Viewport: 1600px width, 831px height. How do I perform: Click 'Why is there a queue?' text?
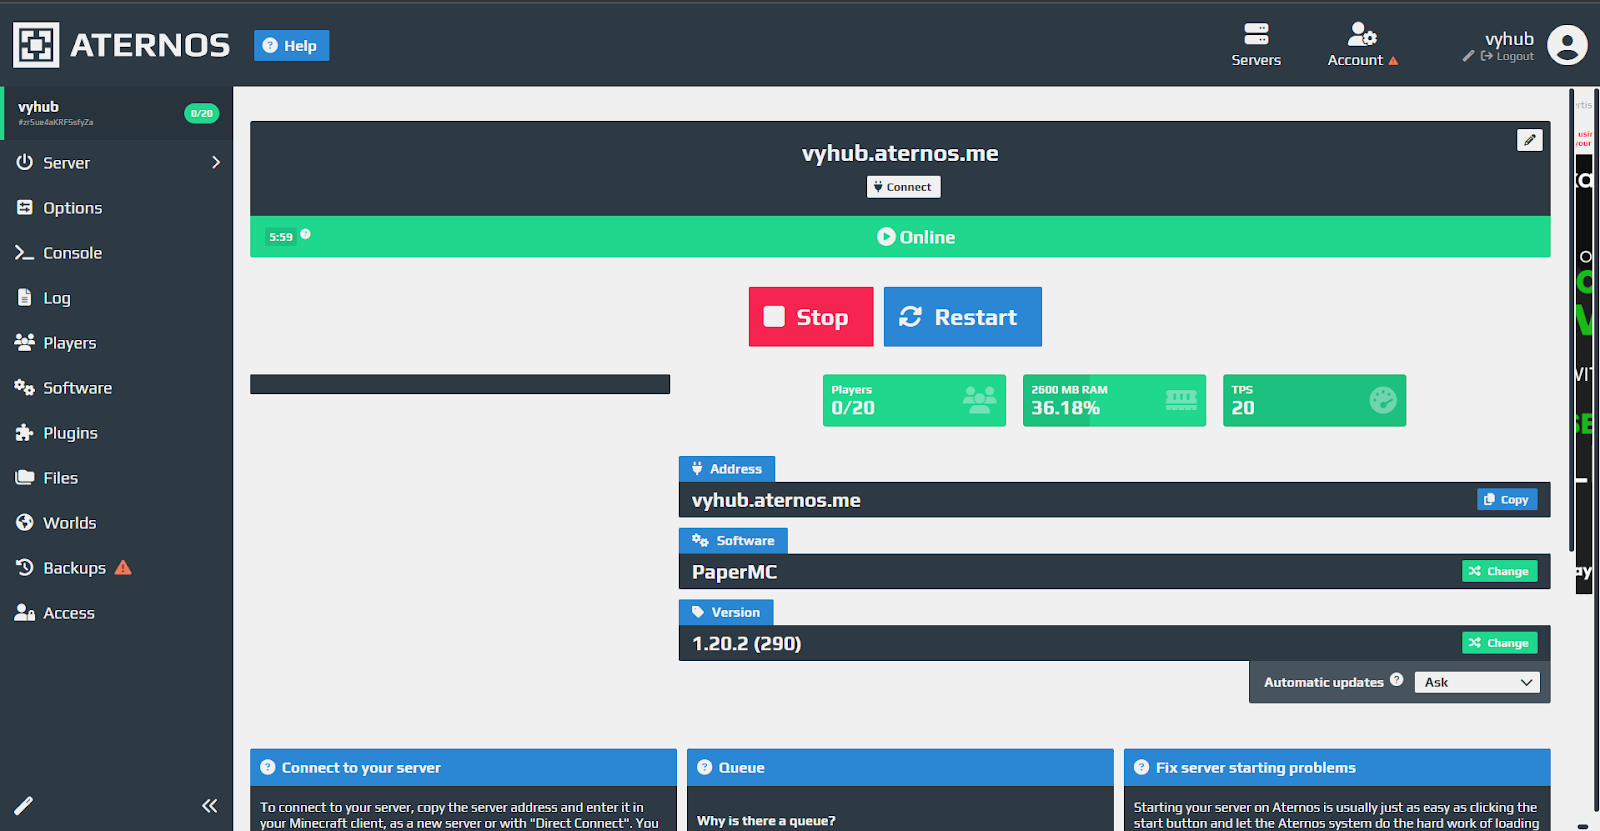pos(766,821)
